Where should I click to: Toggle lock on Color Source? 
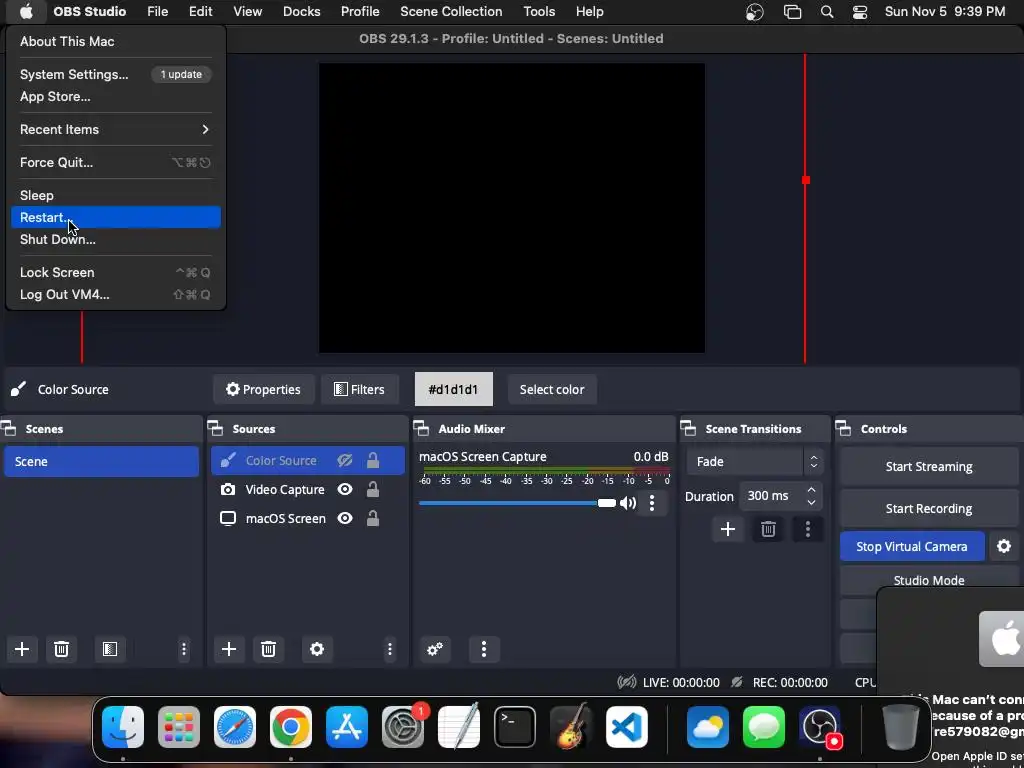[x=373, y=460]
